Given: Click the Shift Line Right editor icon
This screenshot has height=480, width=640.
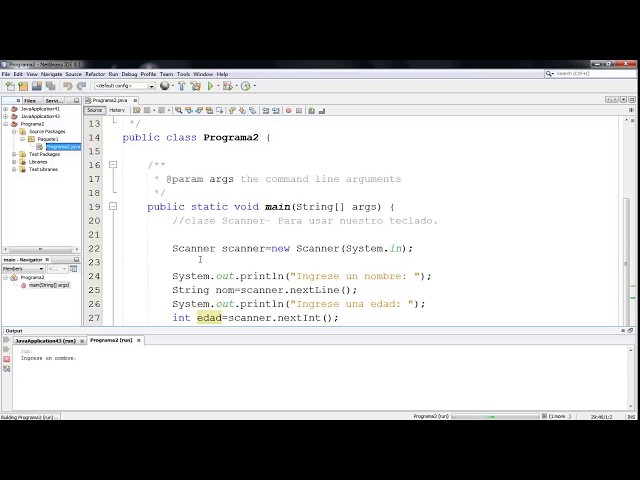Looking at the screenshot, I should (276, 111).
